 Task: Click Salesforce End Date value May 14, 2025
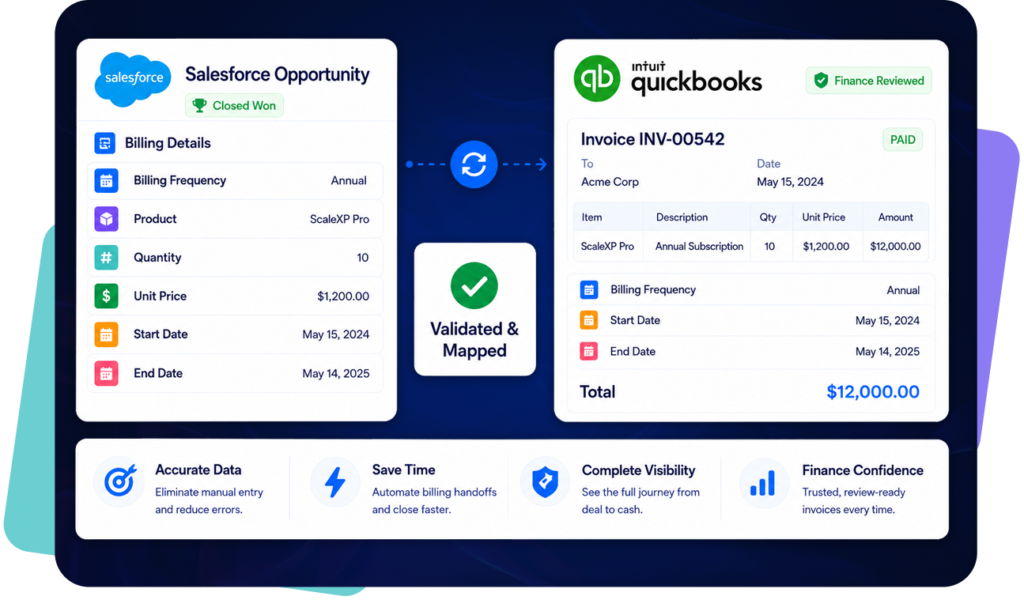tap(336, 373)
